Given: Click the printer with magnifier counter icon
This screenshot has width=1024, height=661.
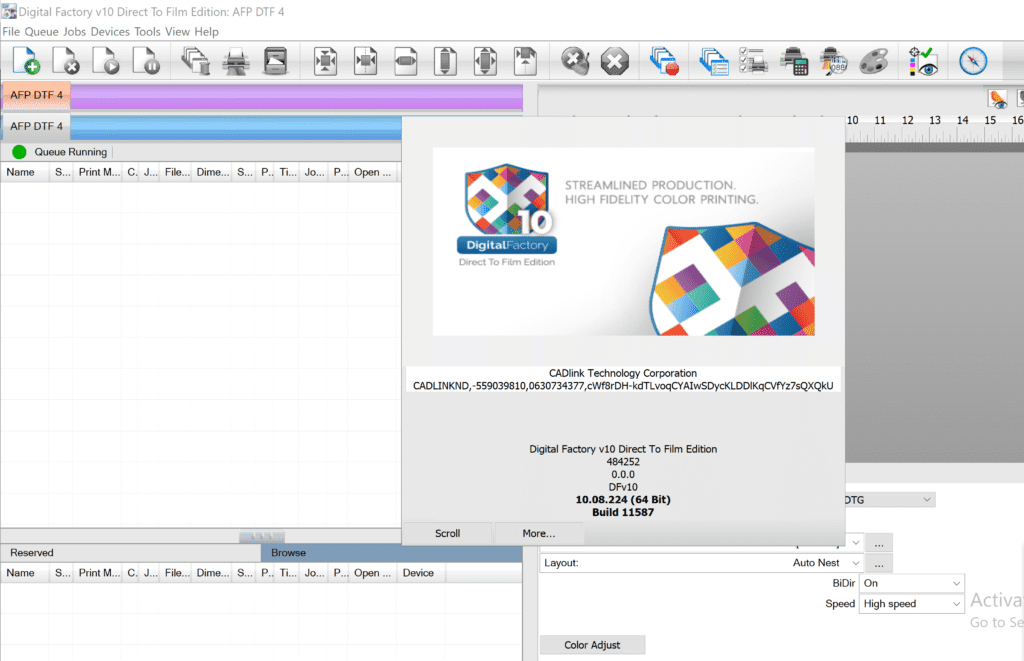Looking at the screenshot, I should coord(834,61).
